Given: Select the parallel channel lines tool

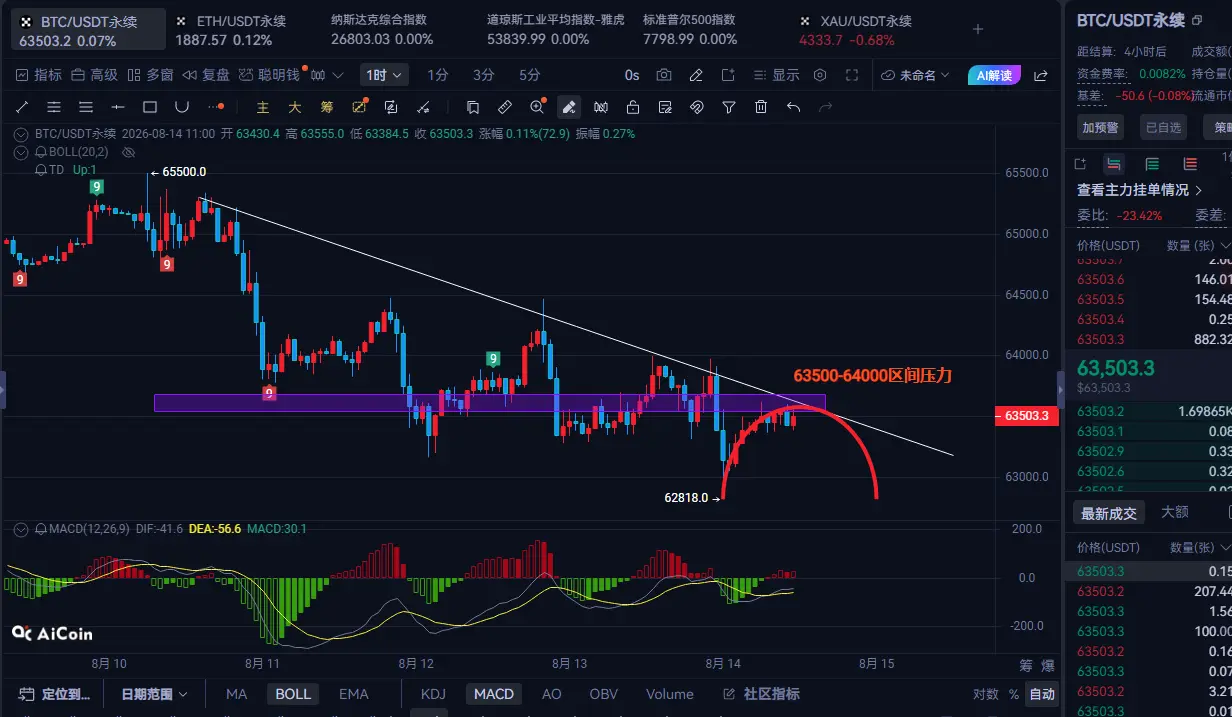Looking at the screenshot, I should (x=54, y=107).
